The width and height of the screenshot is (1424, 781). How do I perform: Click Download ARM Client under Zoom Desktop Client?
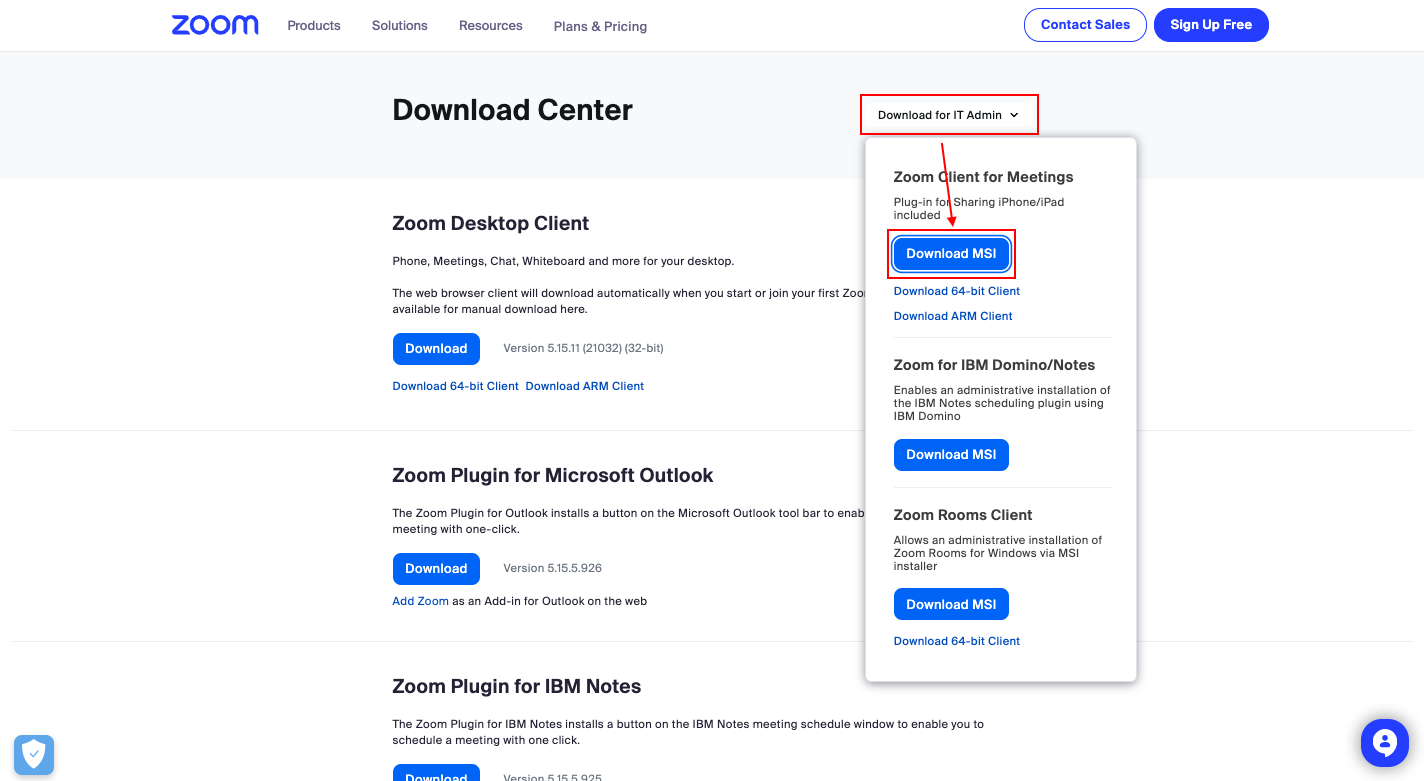click(x=585, y=386)
